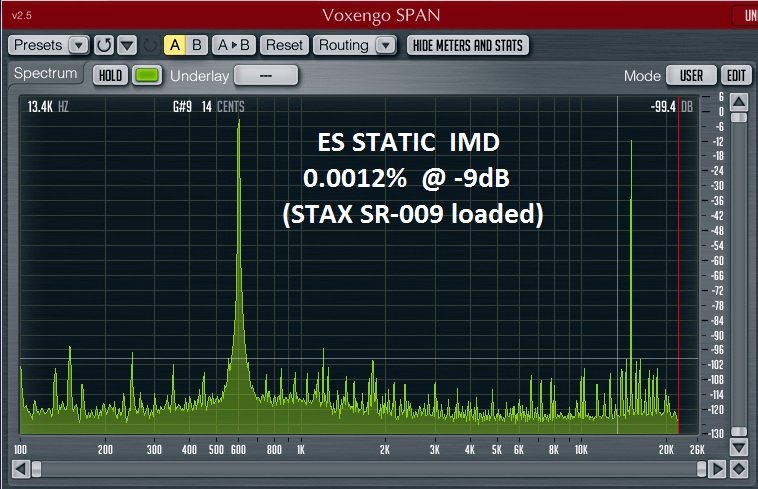The height and width of the screenshot is (489, 758).
Task: Open the USER mode selector
Action: [x=691, y=75]
